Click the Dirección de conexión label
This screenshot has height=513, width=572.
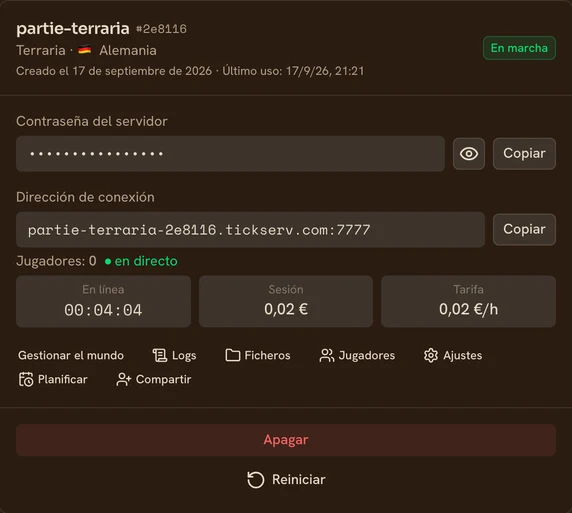85,197
